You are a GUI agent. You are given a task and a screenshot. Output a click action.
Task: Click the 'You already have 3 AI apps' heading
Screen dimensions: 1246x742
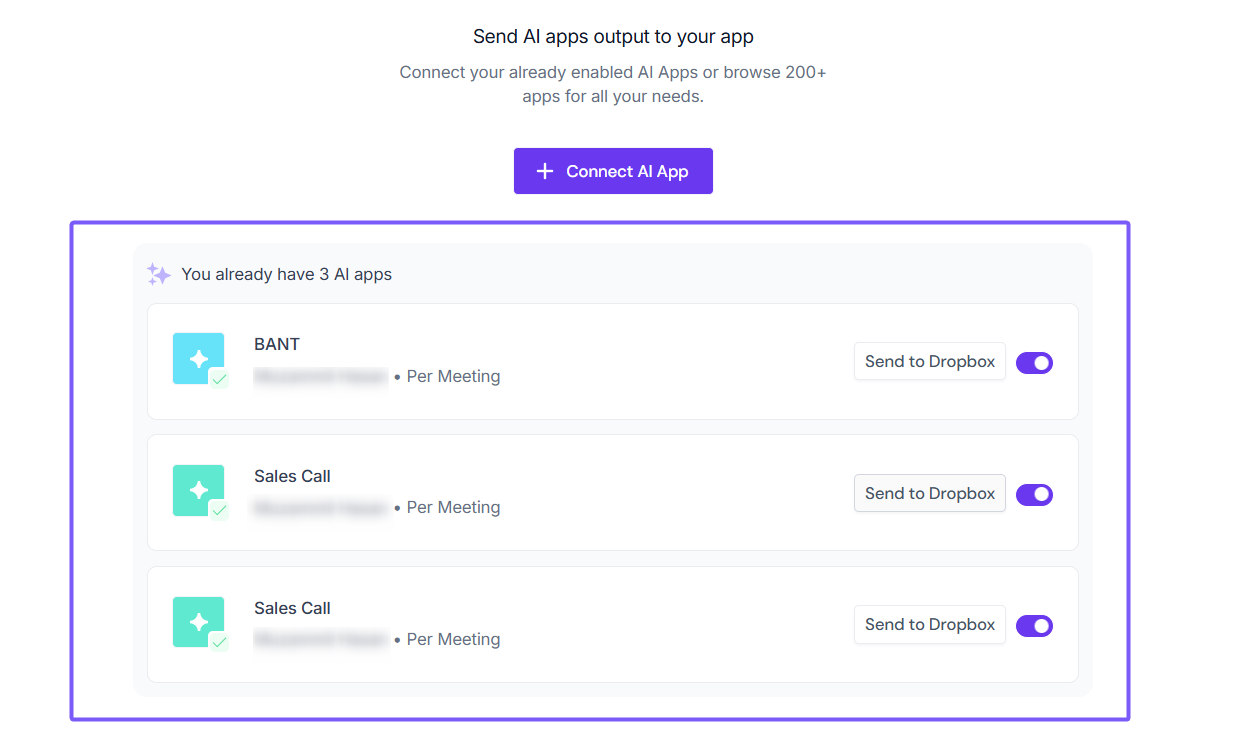tap(286, 274)
